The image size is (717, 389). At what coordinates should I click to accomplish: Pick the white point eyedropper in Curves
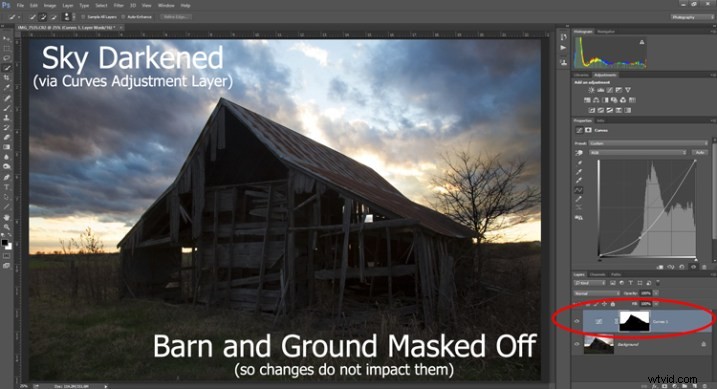tap(579, 181)
